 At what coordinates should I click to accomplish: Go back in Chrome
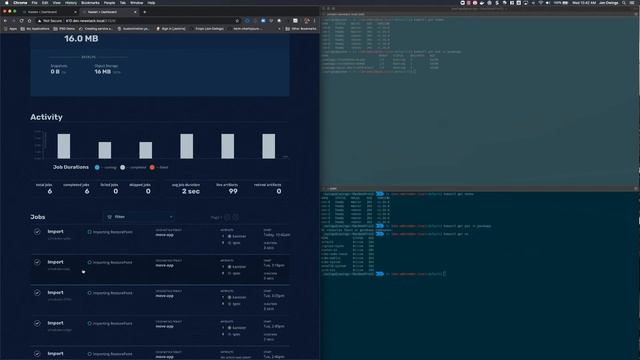(x=5, y=20)
